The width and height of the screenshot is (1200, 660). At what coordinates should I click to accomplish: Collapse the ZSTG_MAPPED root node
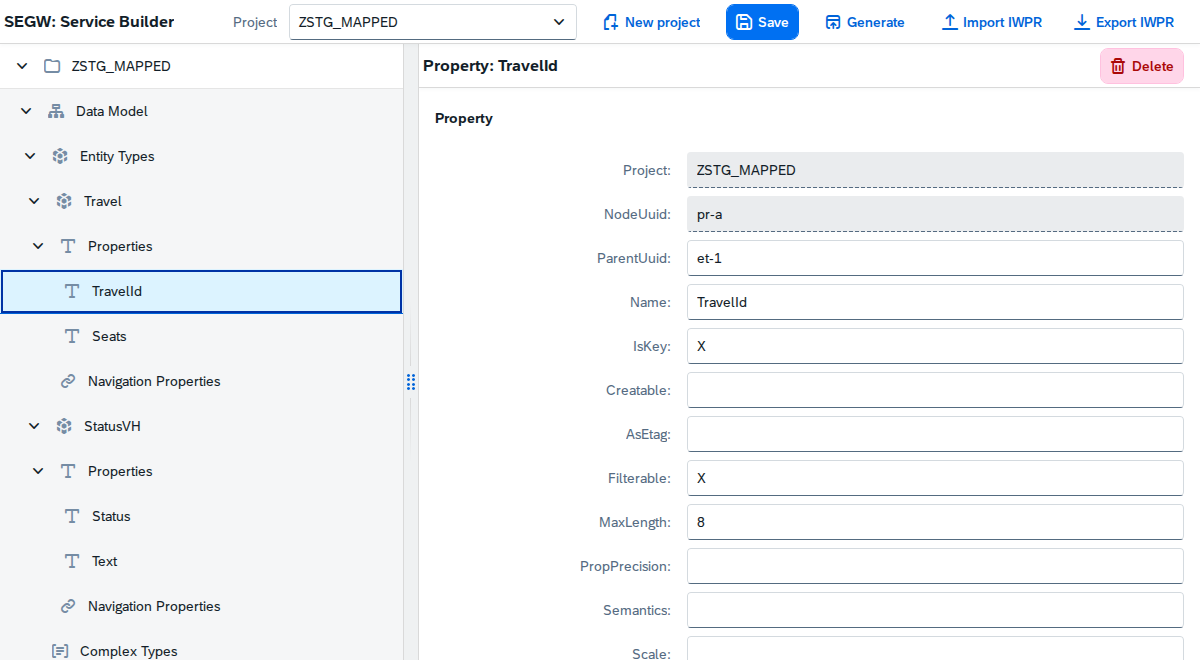22,66
